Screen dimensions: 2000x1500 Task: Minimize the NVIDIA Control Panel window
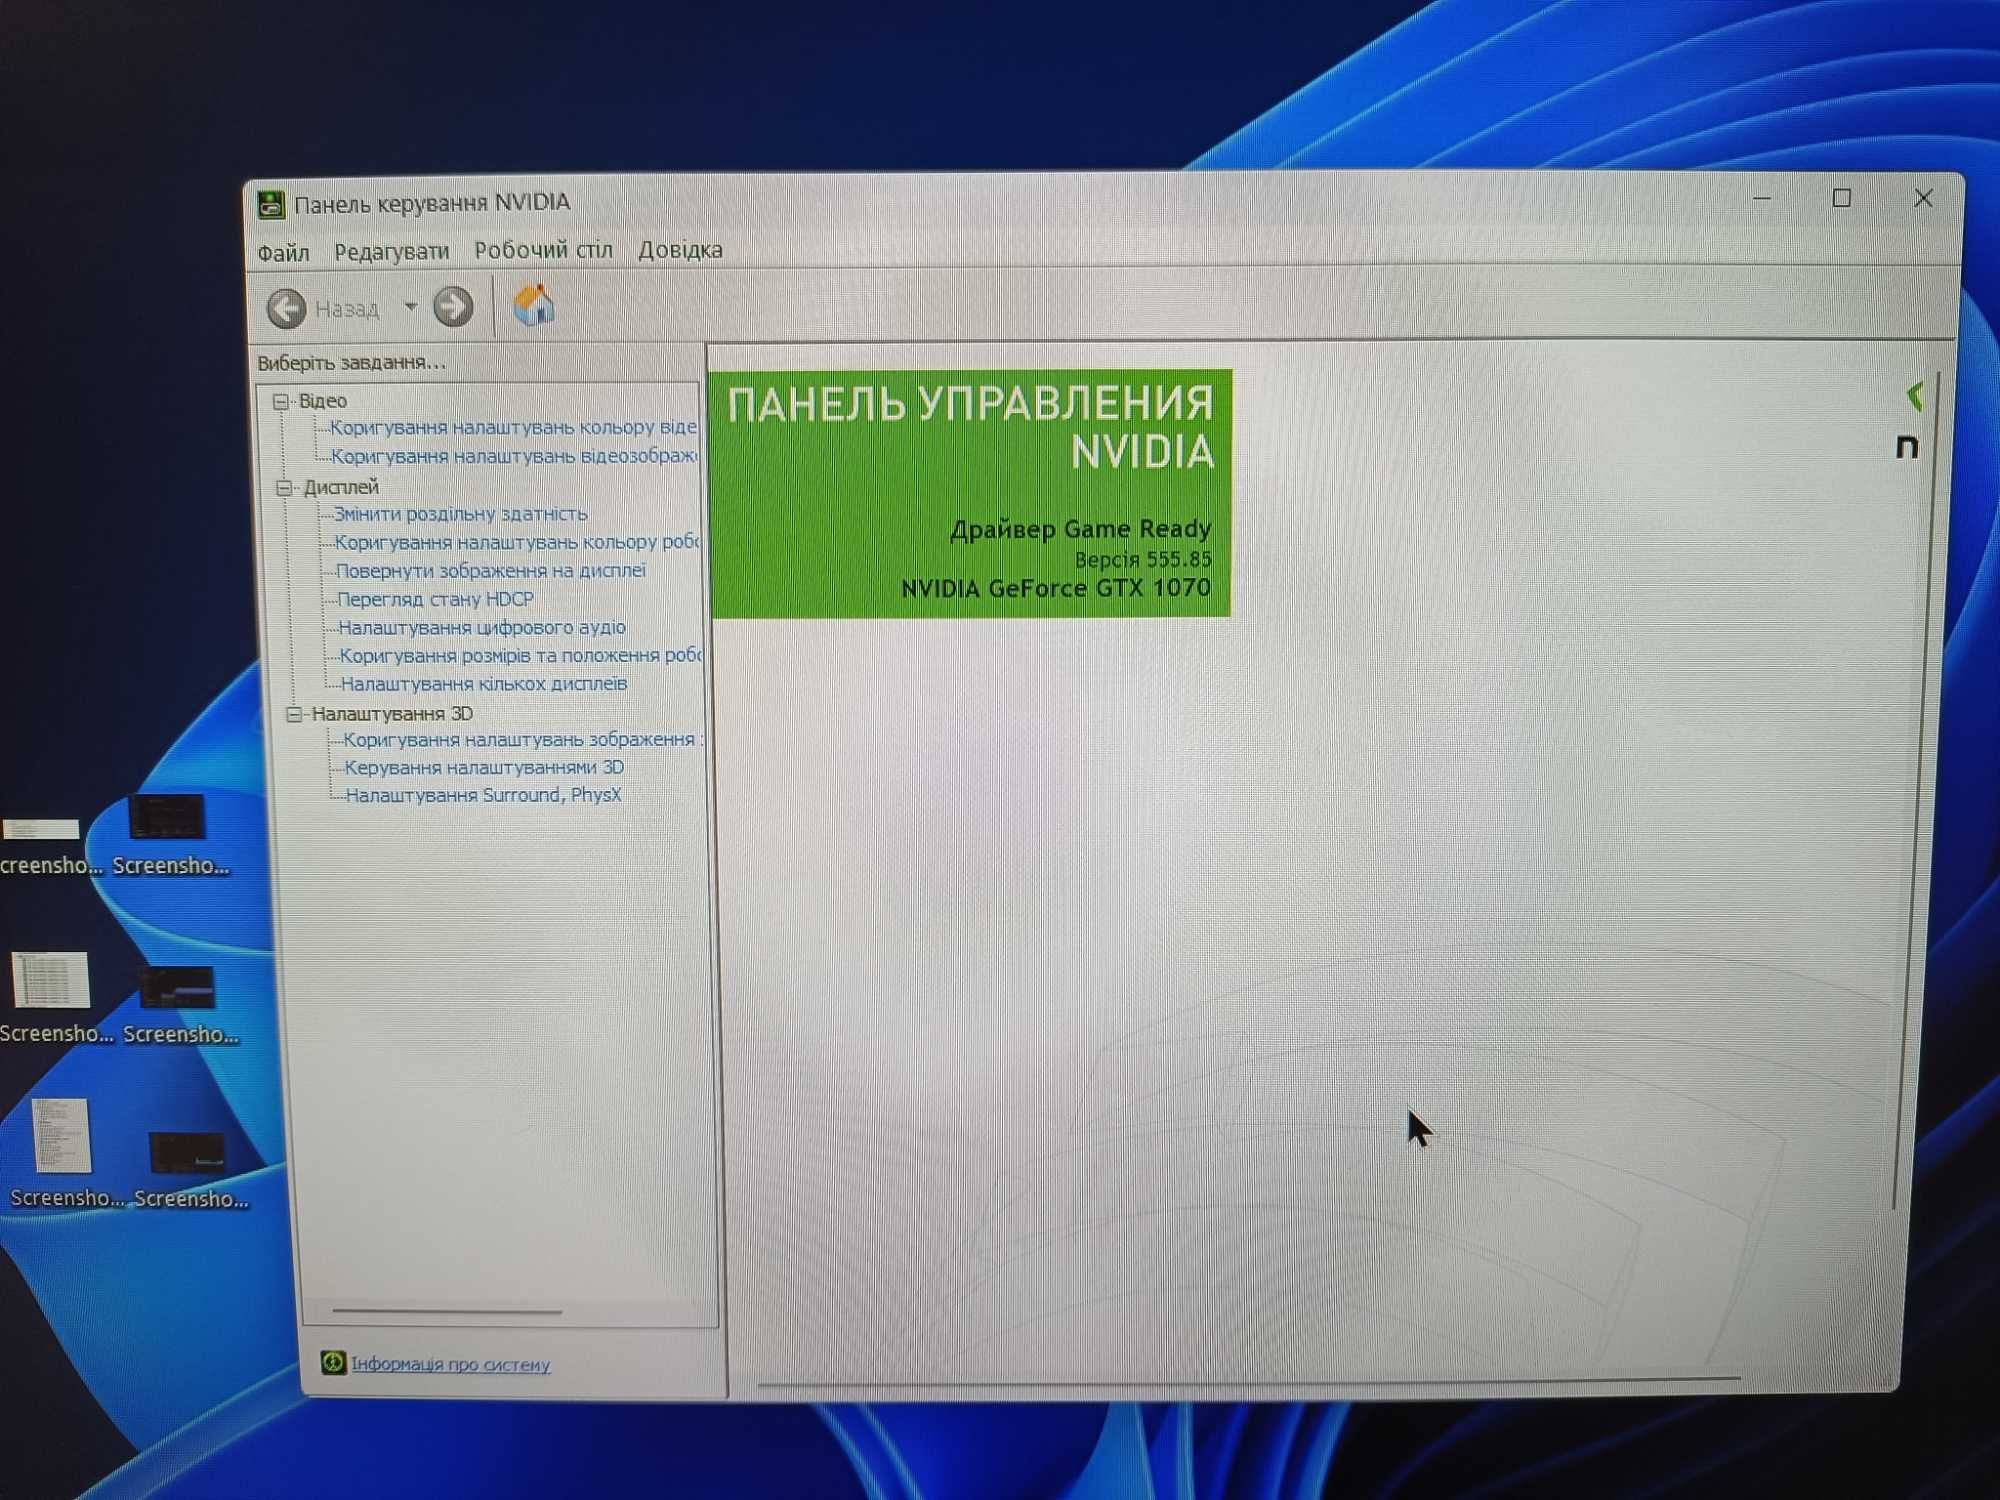1762,198
